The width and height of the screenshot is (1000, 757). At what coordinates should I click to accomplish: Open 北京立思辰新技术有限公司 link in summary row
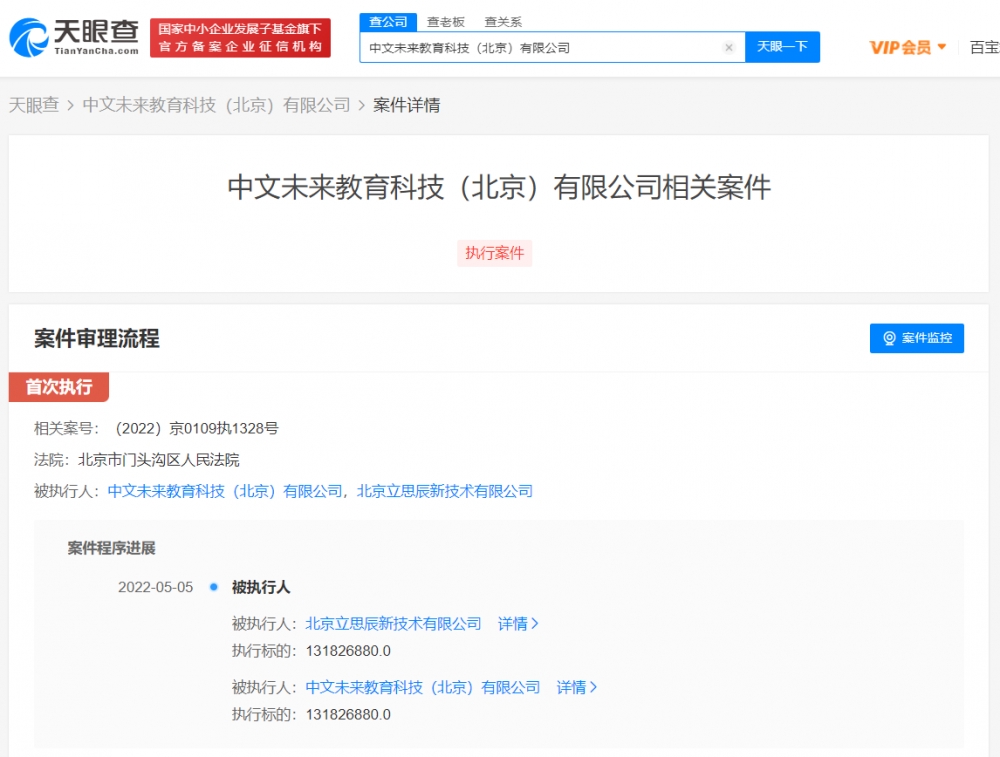point(445,491)
